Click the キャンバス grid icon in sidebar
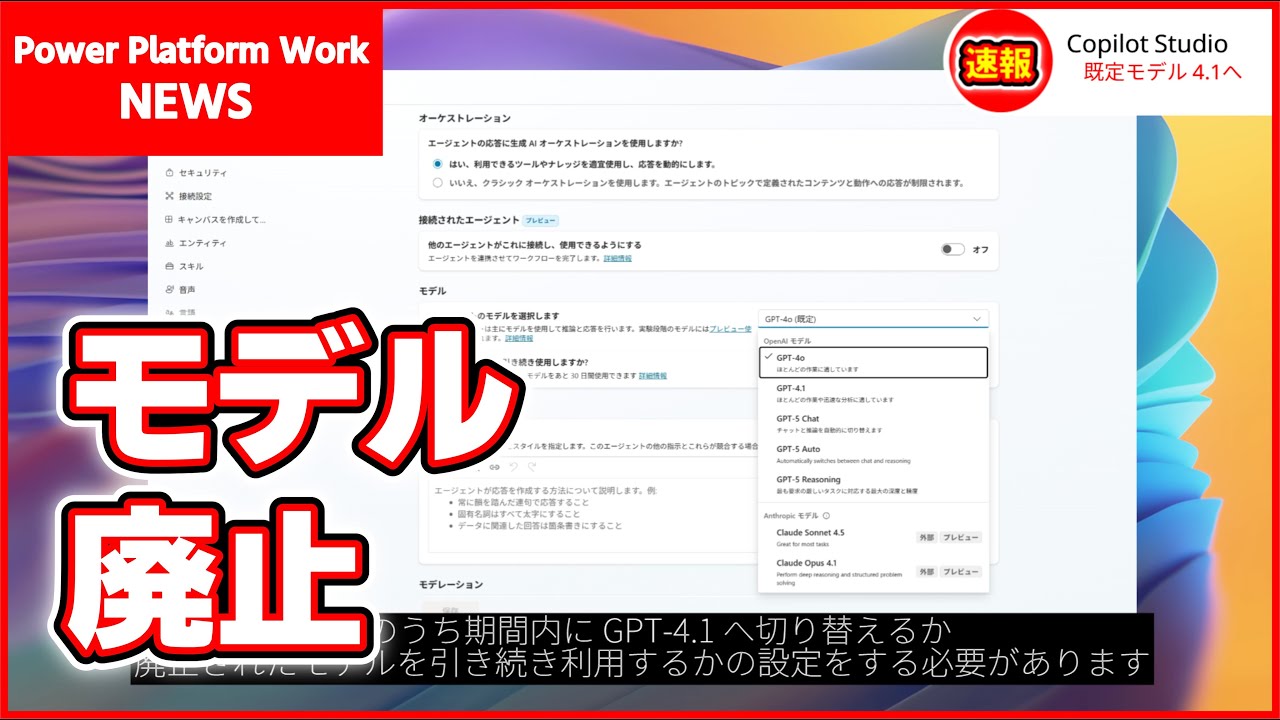1280x720 pixels. tap(169, 219)
